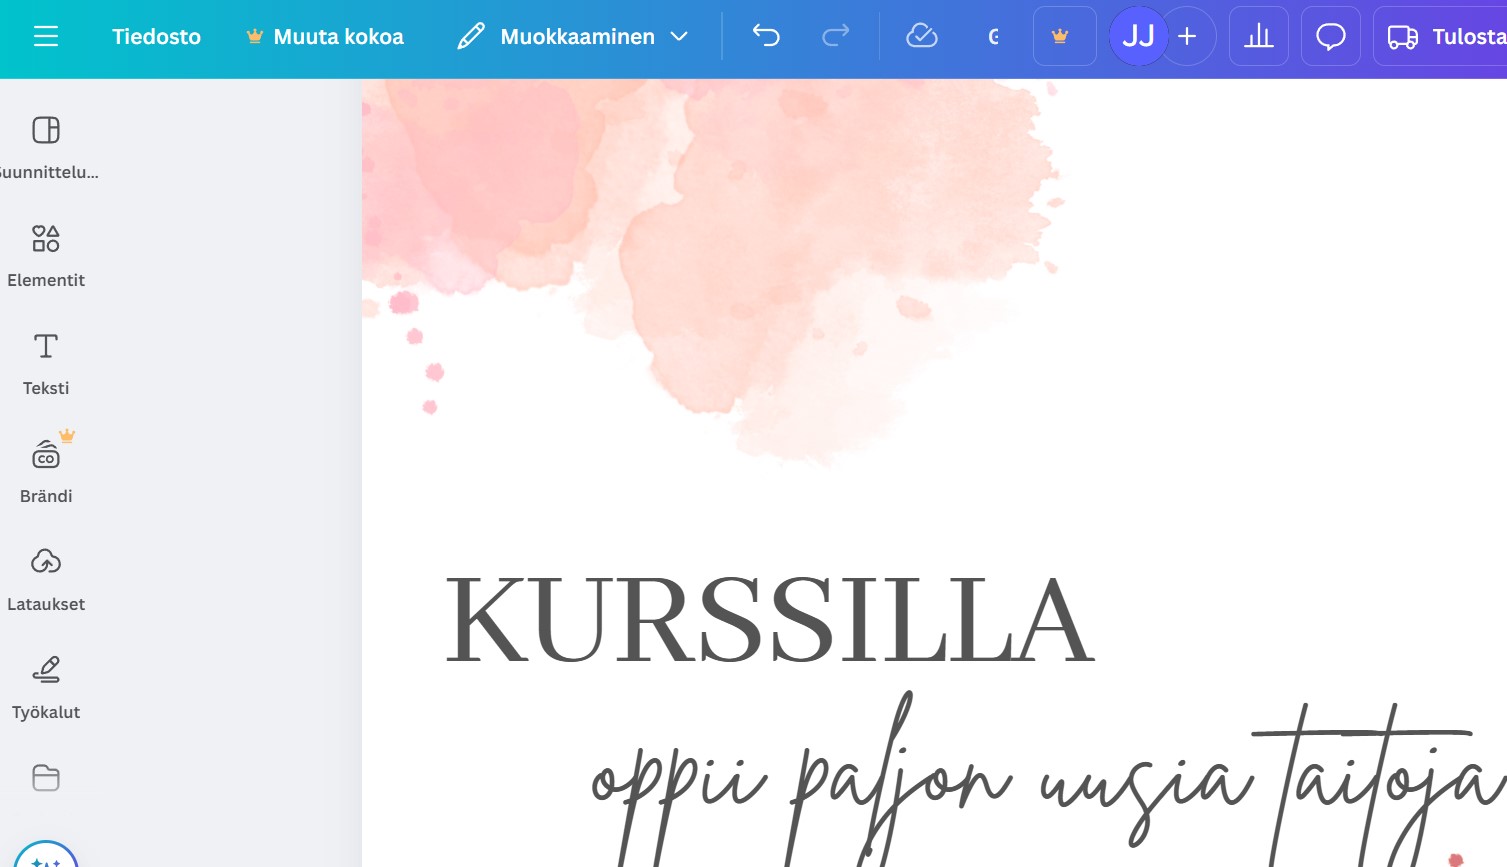Add collaborator with the plus button
Image resolution: width=1507 pixels, height=867 pixels.
click(1189, 37)
